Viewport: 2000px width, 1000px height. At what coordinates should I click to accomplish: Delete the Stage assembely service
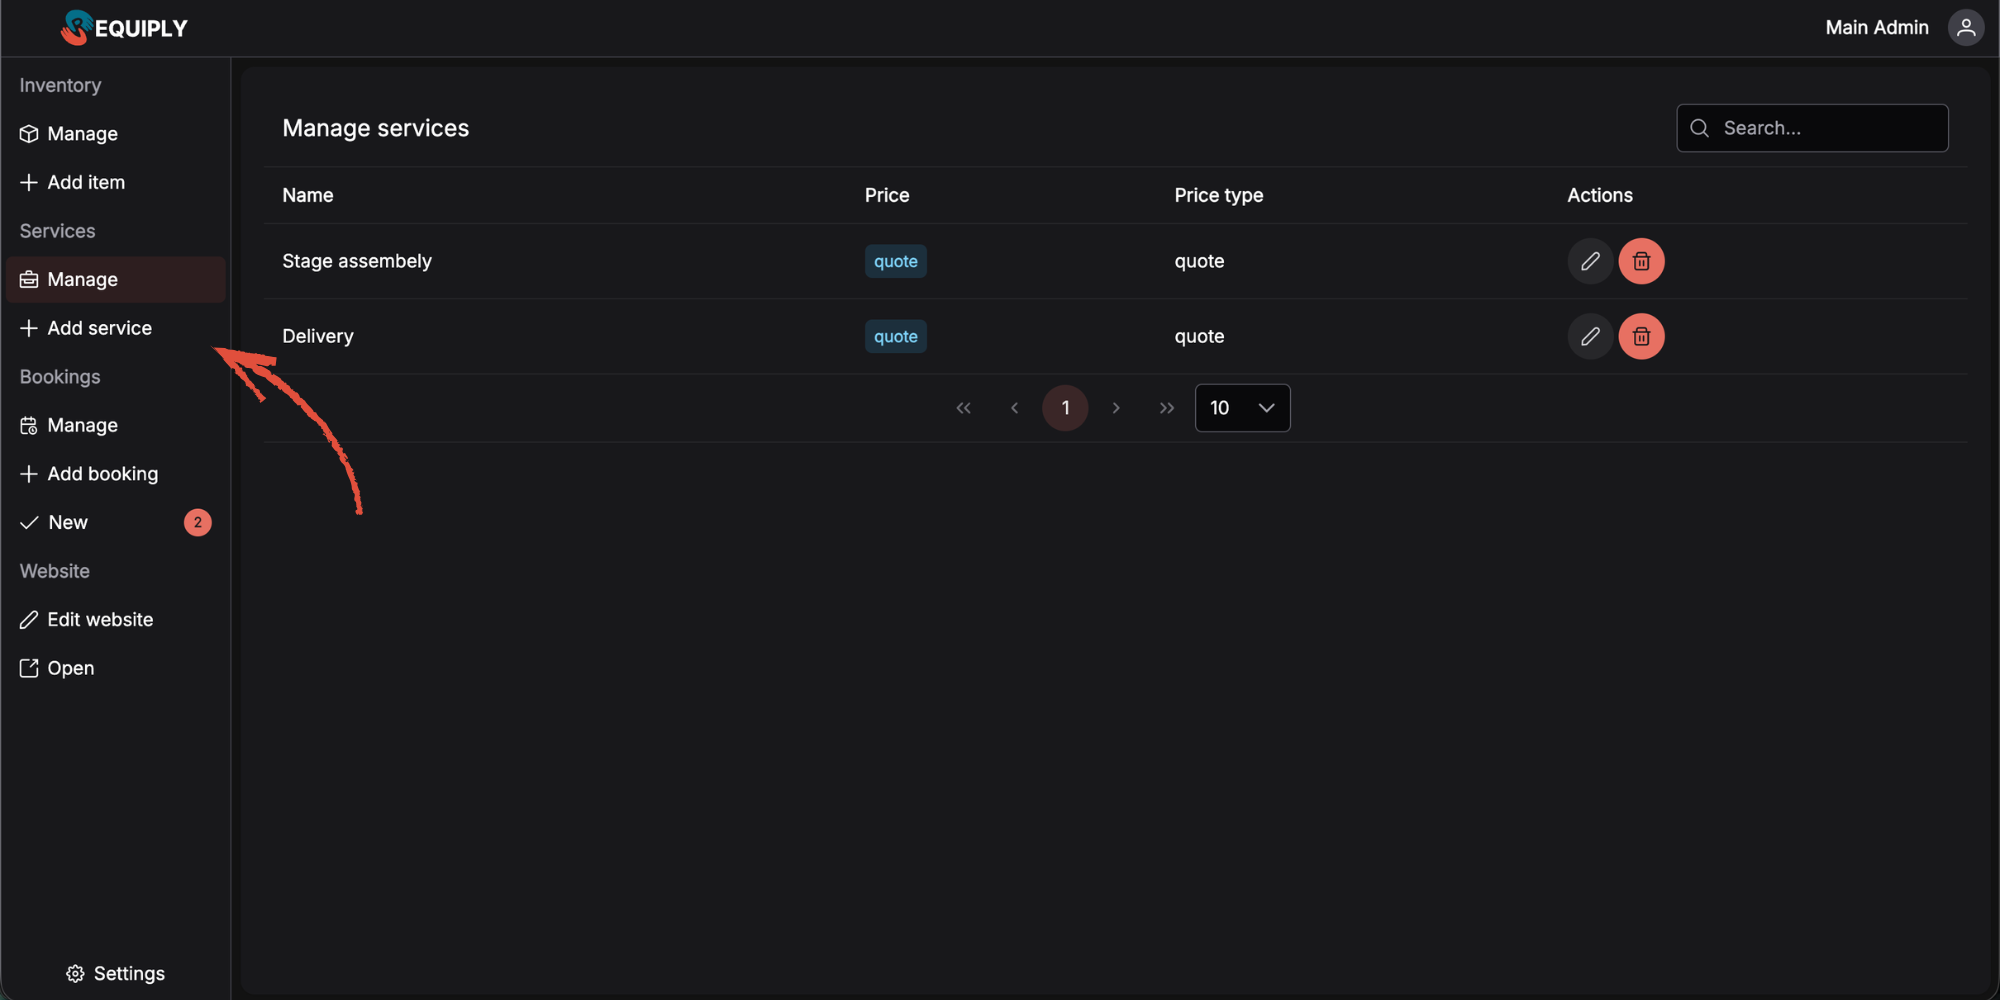[1641, 261]
